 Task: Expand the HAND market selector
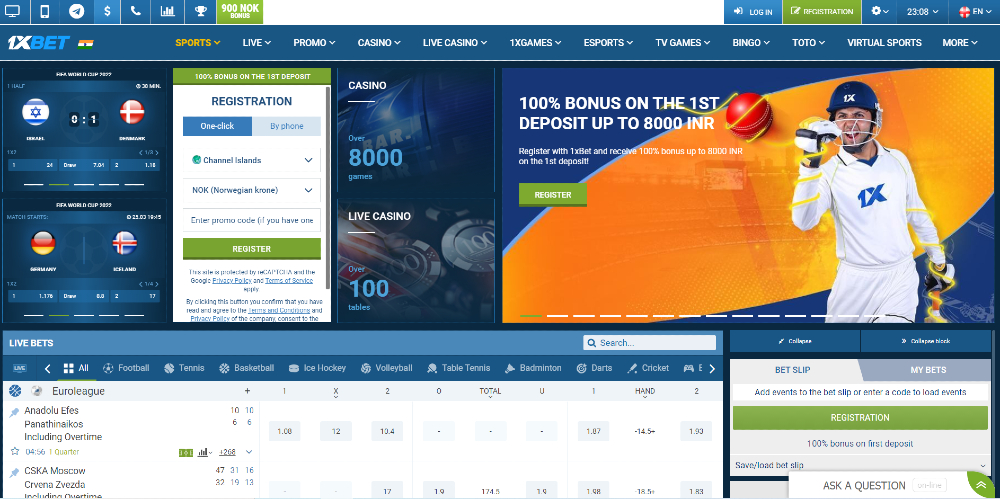[645, 392]
